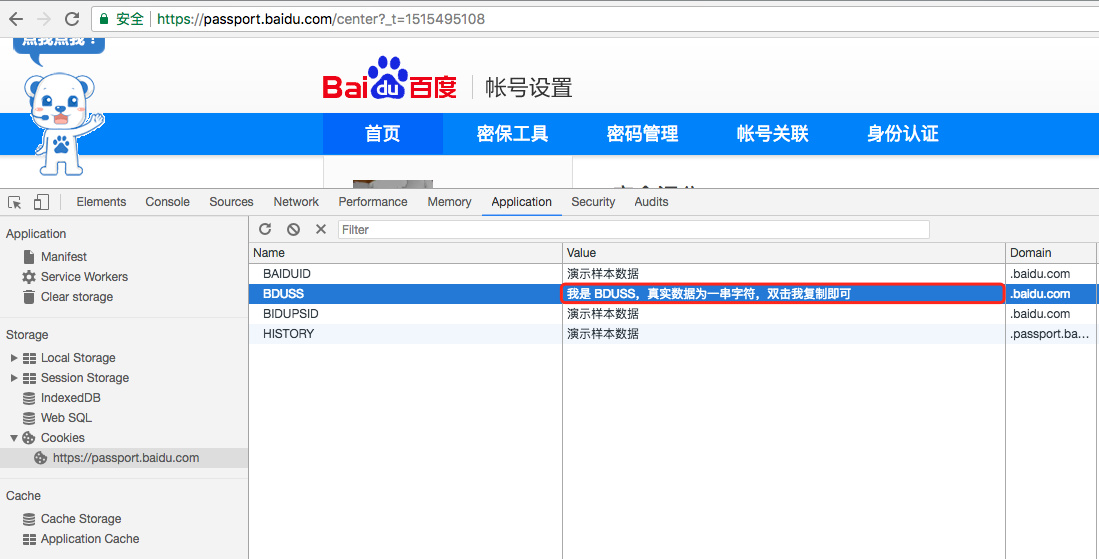Click the Baidu logo
Image resolution: width=1099 pixels, height=559 pixels.
[390, 79]
